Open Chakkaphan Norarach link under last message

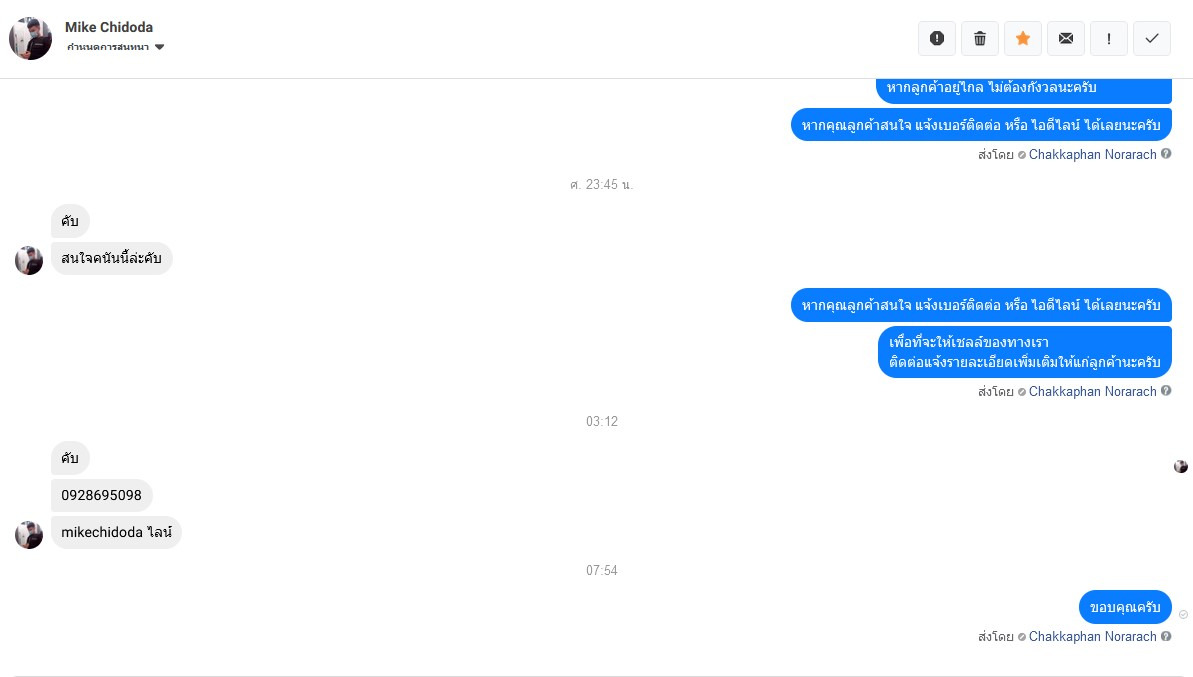click(1093, 637)
